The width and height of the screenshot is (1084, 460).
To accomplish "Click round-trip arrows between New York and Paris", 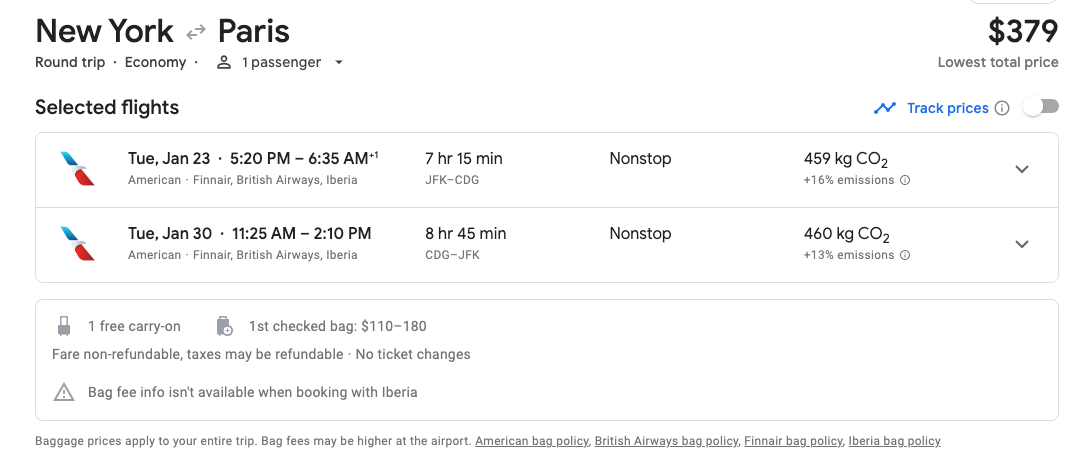I will pyautogui.click(x=196, y=33).
